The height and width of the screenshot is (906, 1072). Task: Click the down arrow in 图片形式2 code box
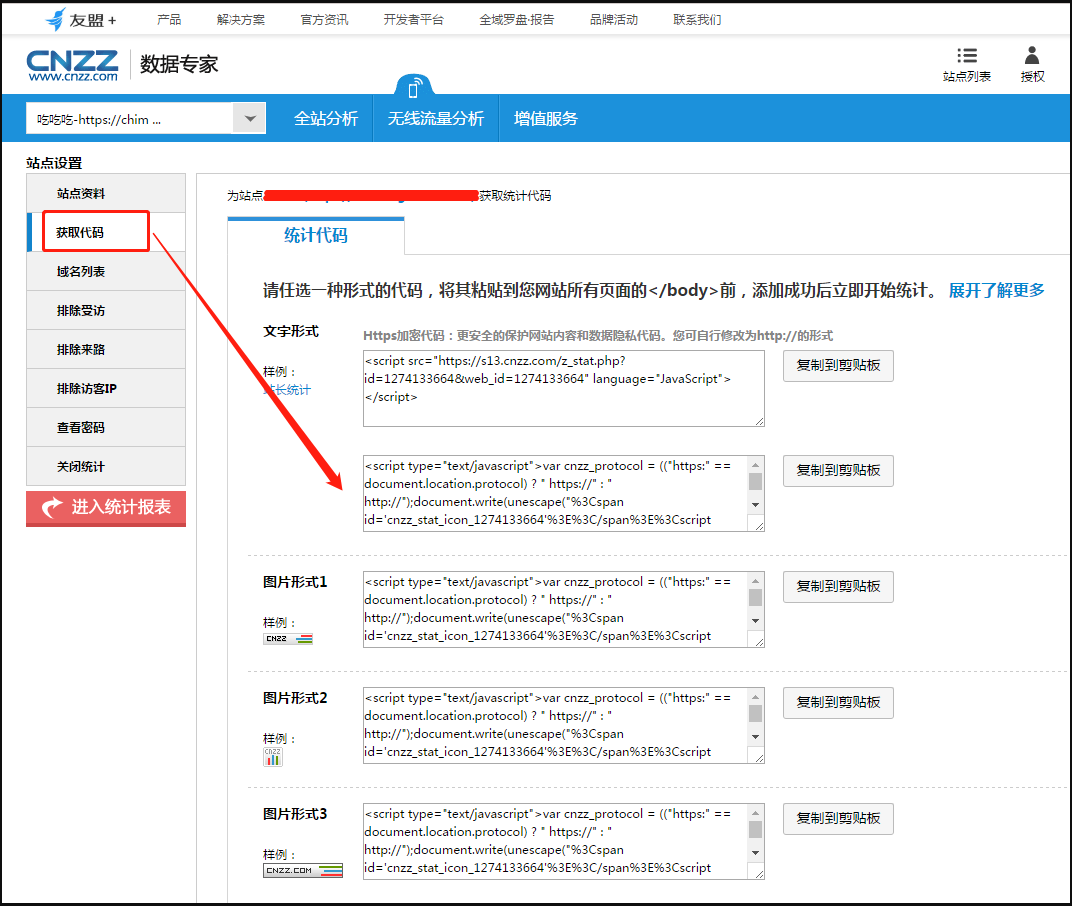pos(755,737)
